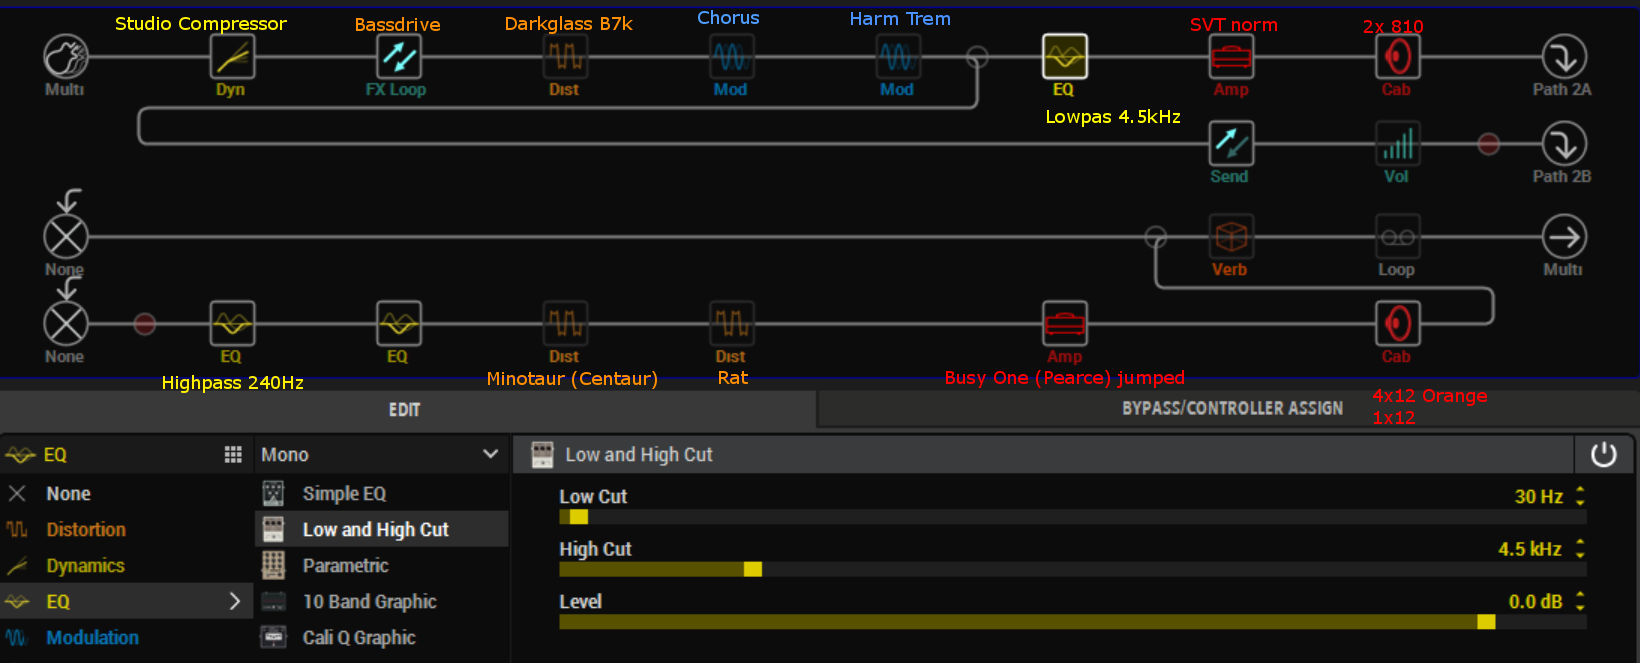Switch to the EDIT tab
The height and width of the screenshot is (663, 1640).
pyautogui.click(x=405, y=410)
